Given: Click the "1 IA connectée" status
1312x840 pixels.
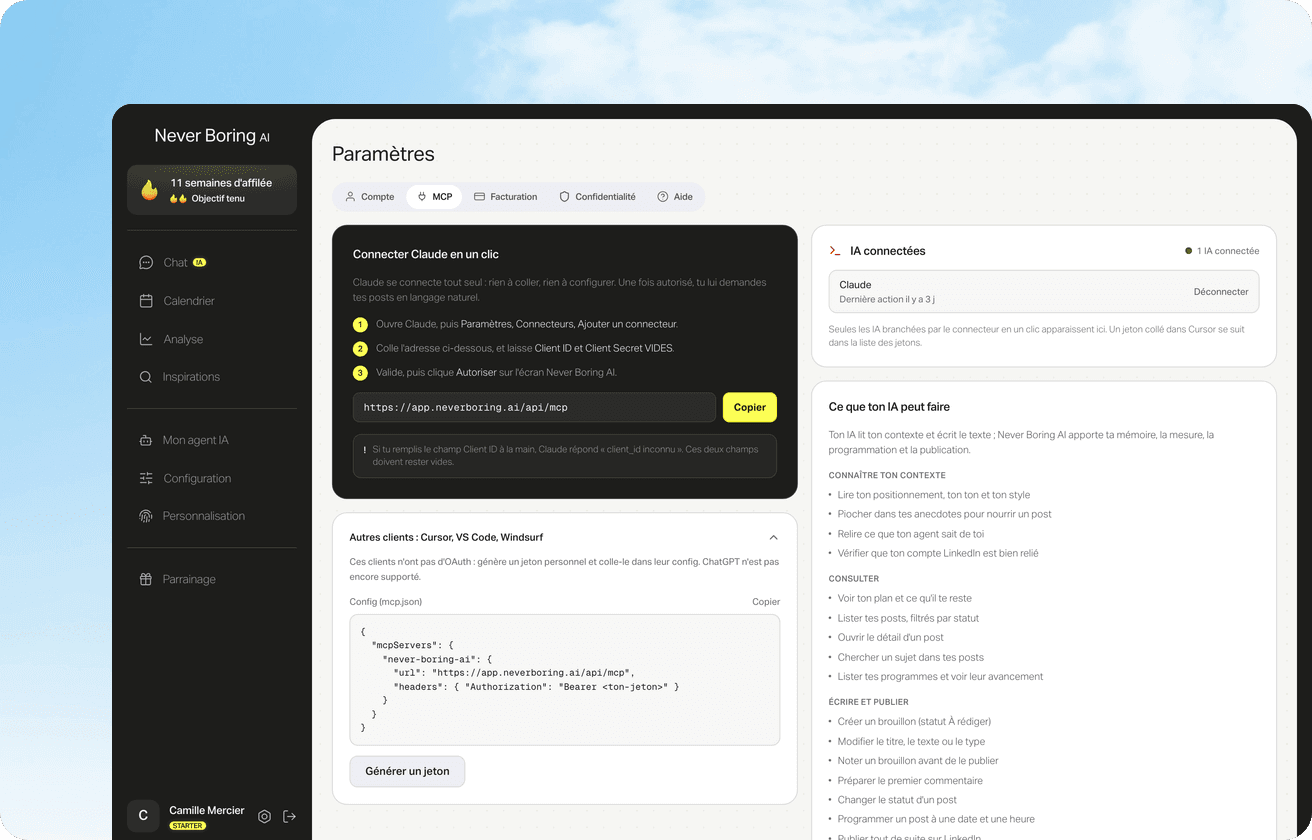Looking at the screenshot, I should (x=1222, y=251).
